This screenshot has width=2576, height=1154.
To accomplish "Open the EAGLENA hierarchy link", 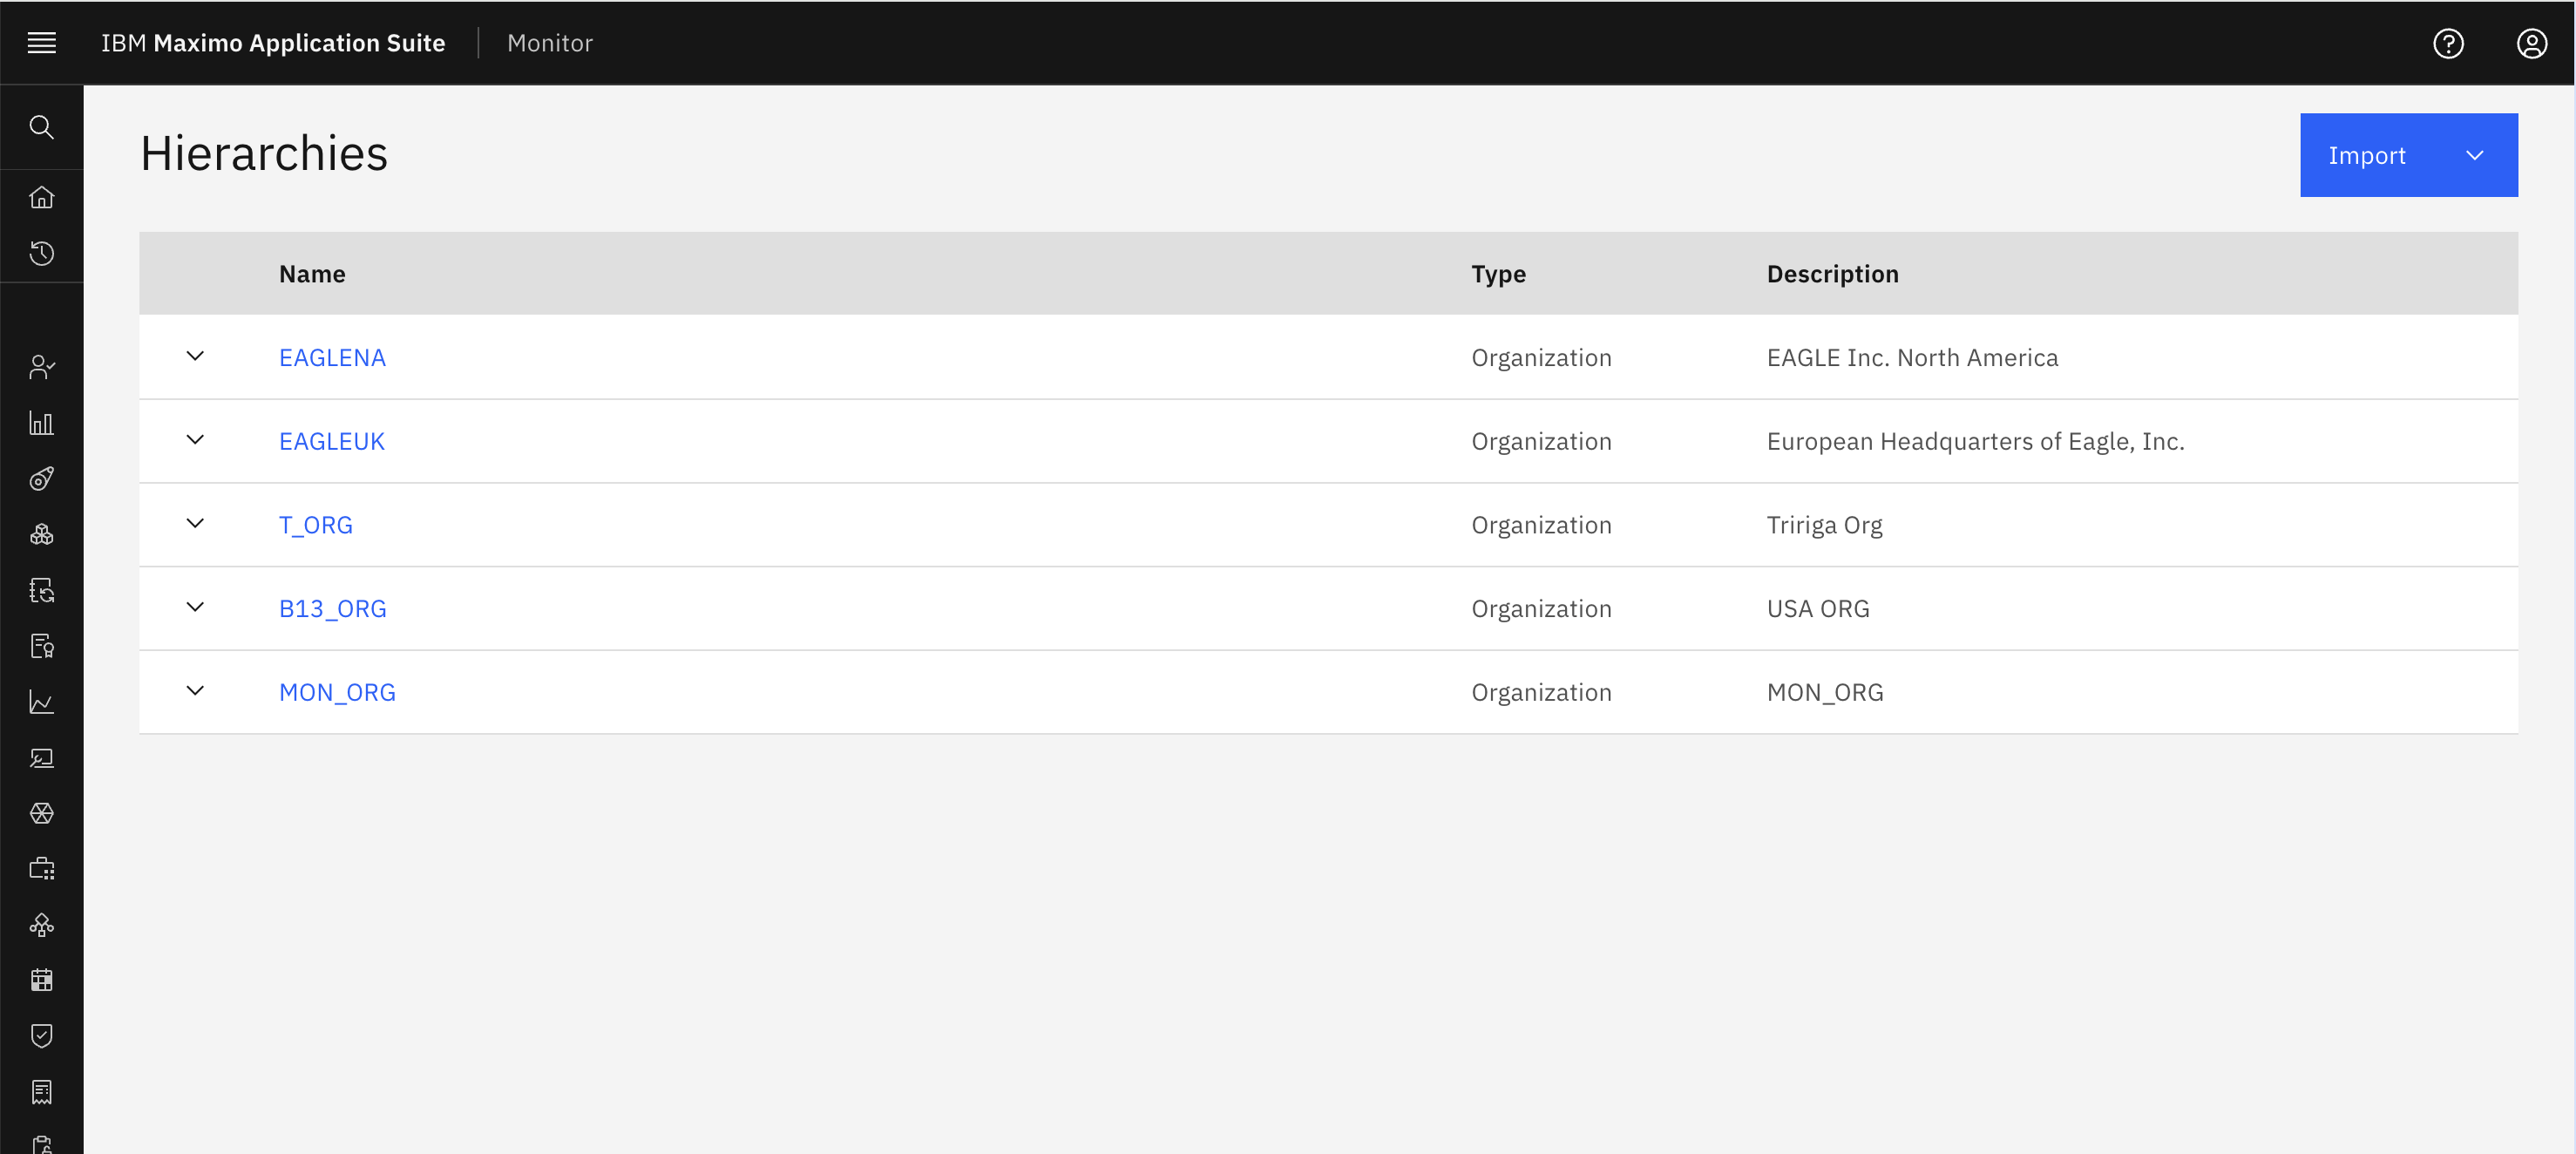I will point(332,357).
